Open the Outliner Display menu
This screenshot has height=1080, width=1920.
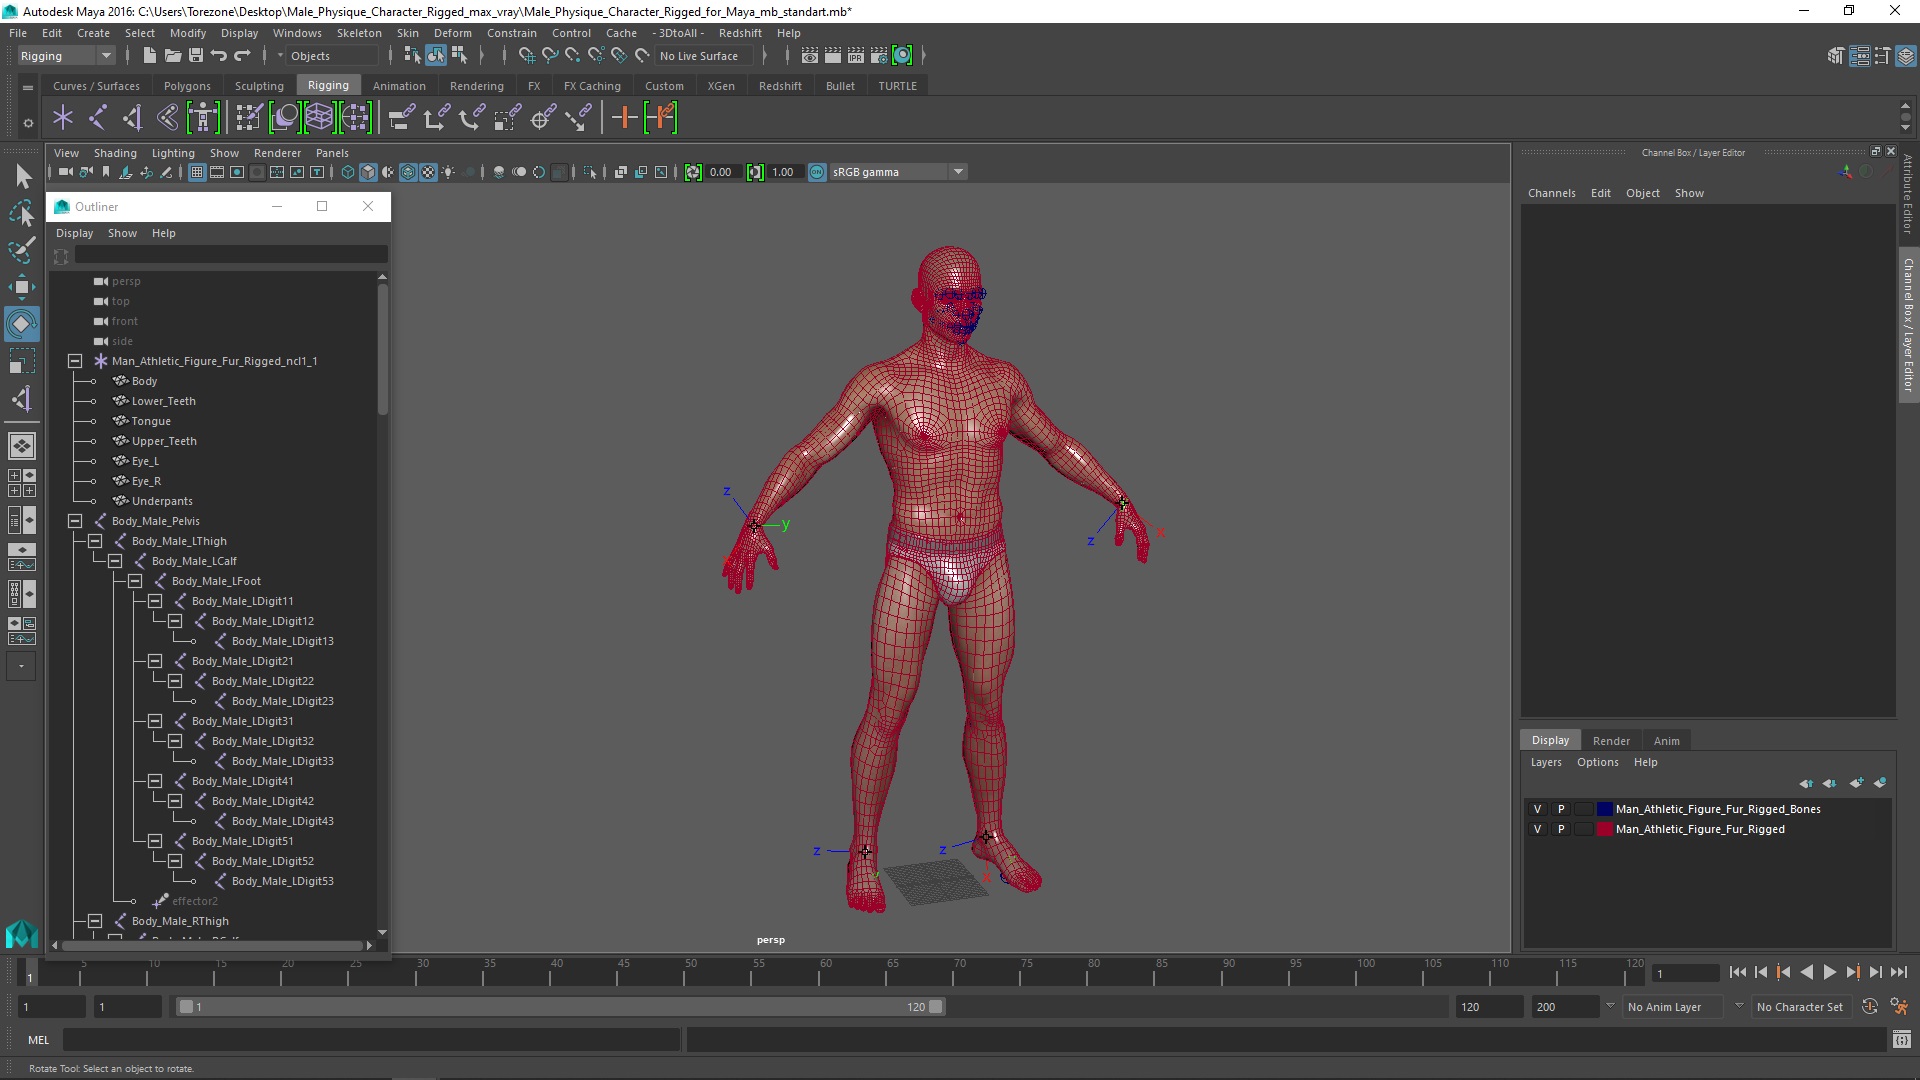pos(74,233)
